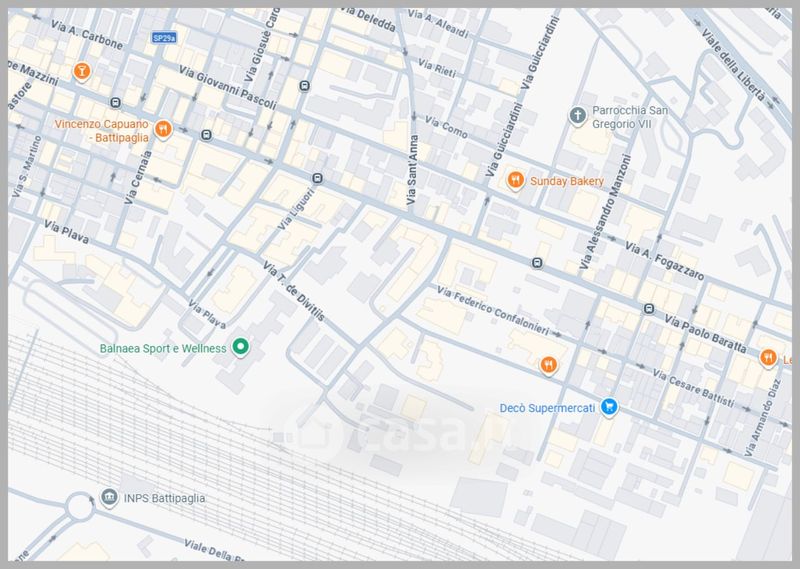Click the Balnaea Sport e Wellness green marker
Screen dimensions: 800x569
[240, 348]
